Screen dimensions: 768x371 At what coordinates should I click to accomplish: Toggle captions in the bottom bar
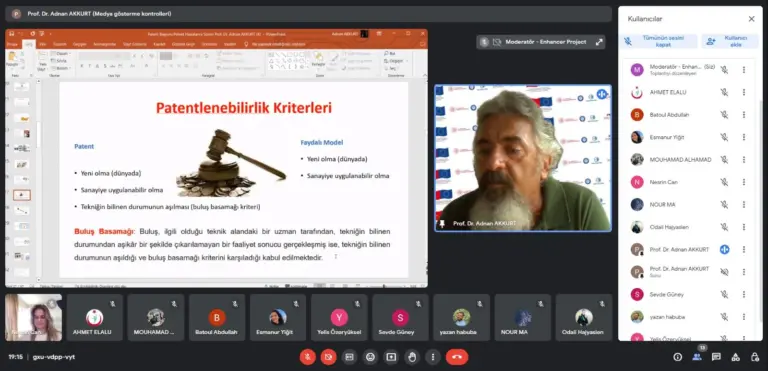click(x=349, y=357)
